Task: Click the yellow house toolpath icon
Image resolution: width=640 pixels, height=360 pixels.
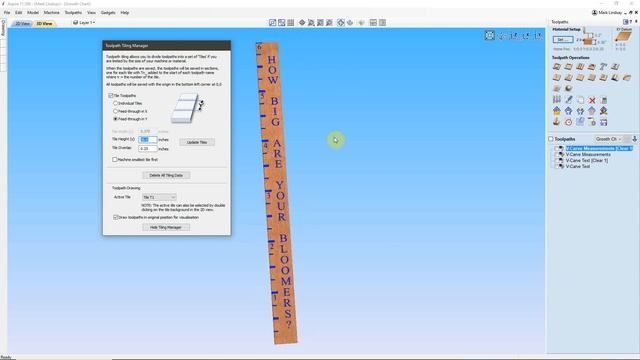Action: coord(557,111)
